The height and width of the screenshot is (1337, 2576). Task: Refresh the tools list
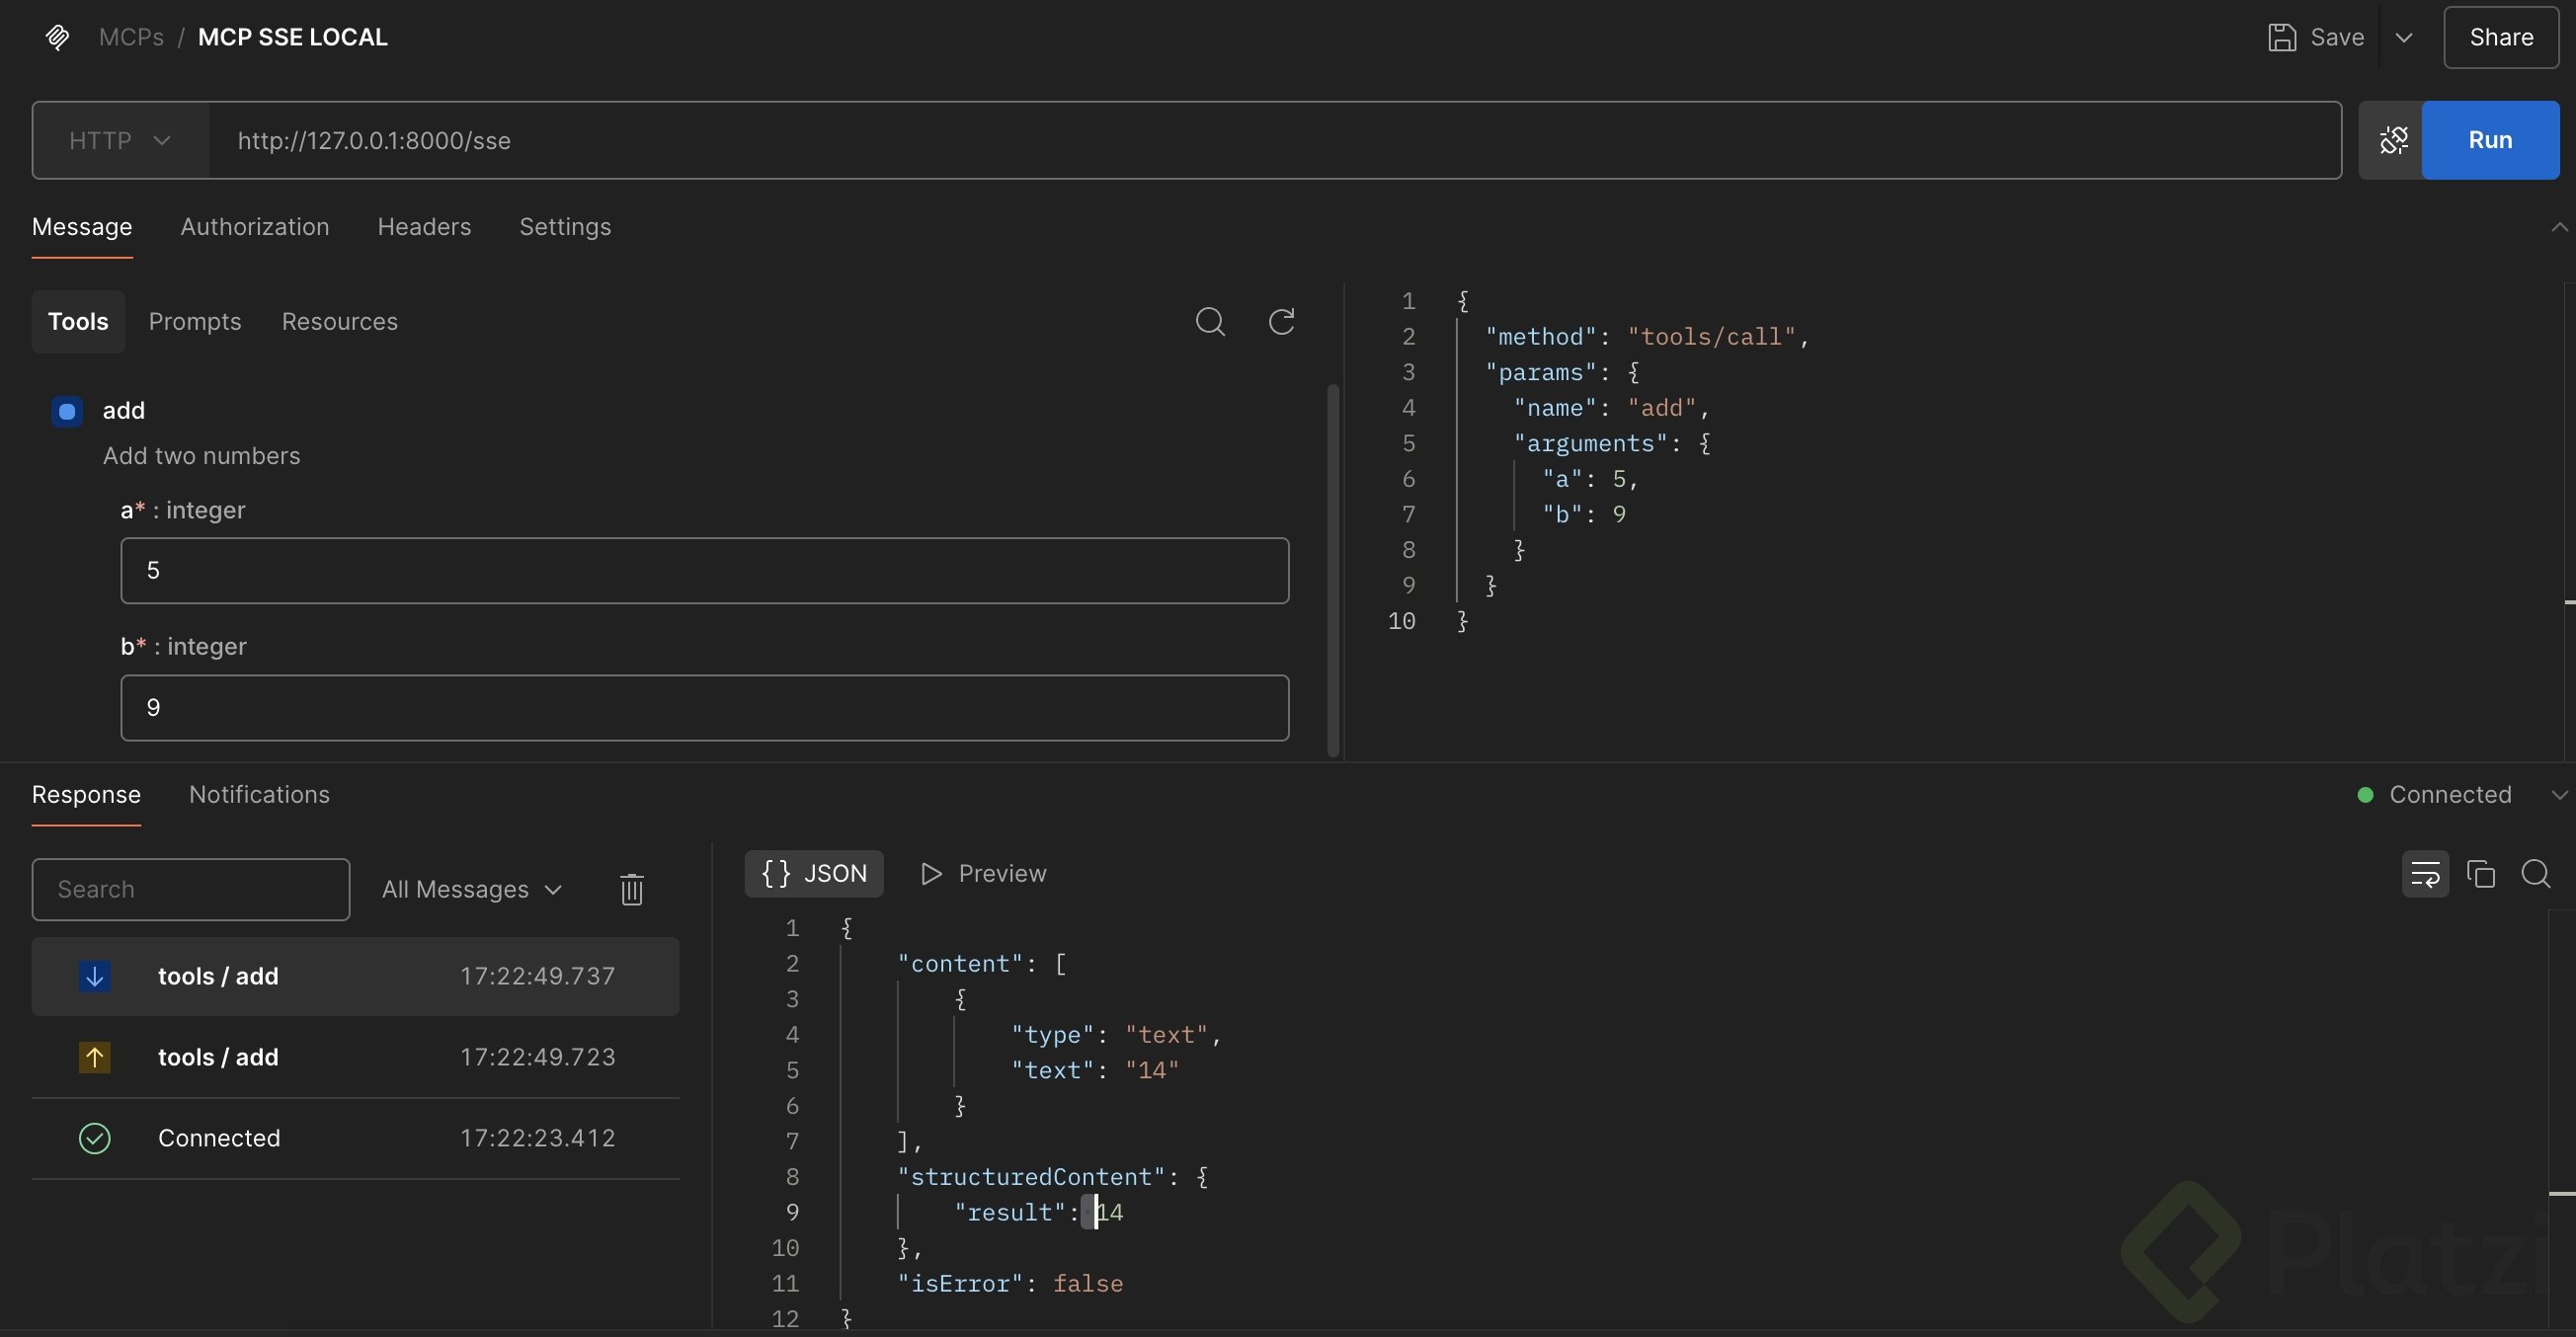coord(1281,321)
